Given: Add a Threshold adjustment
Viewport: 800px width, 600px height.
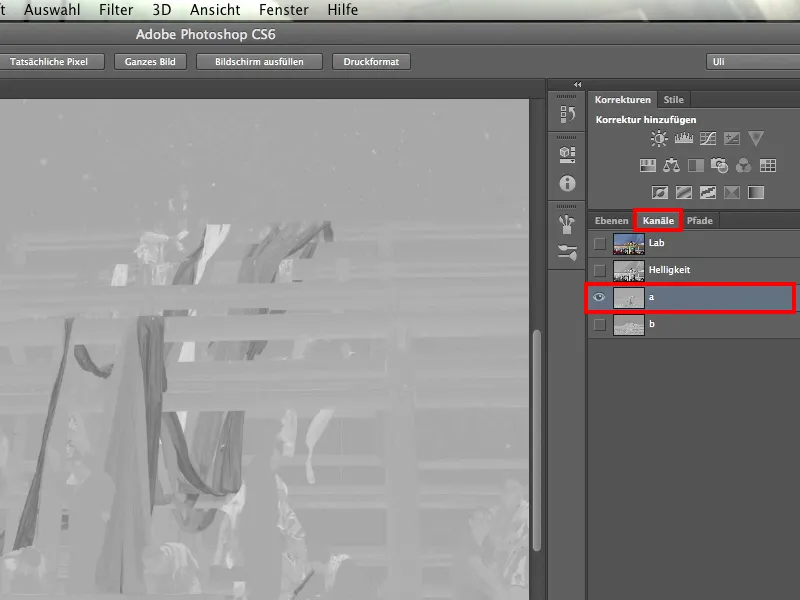Looking at the screenshot, I should (x=708, y=192).
